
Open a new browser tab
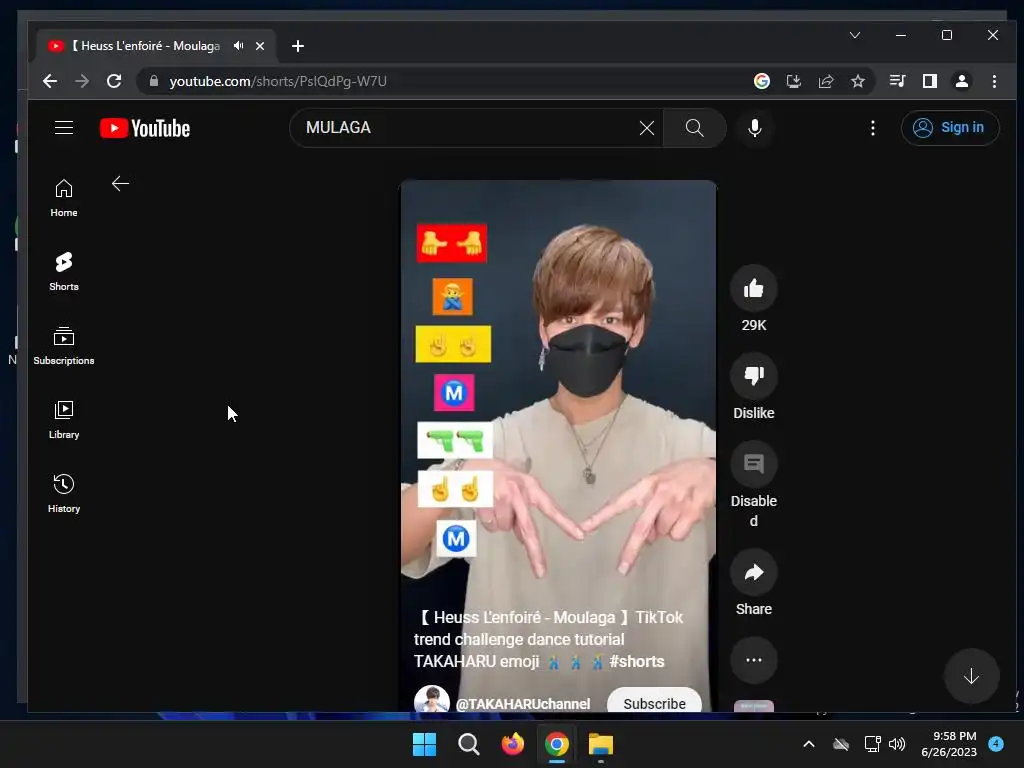point(298,46)
